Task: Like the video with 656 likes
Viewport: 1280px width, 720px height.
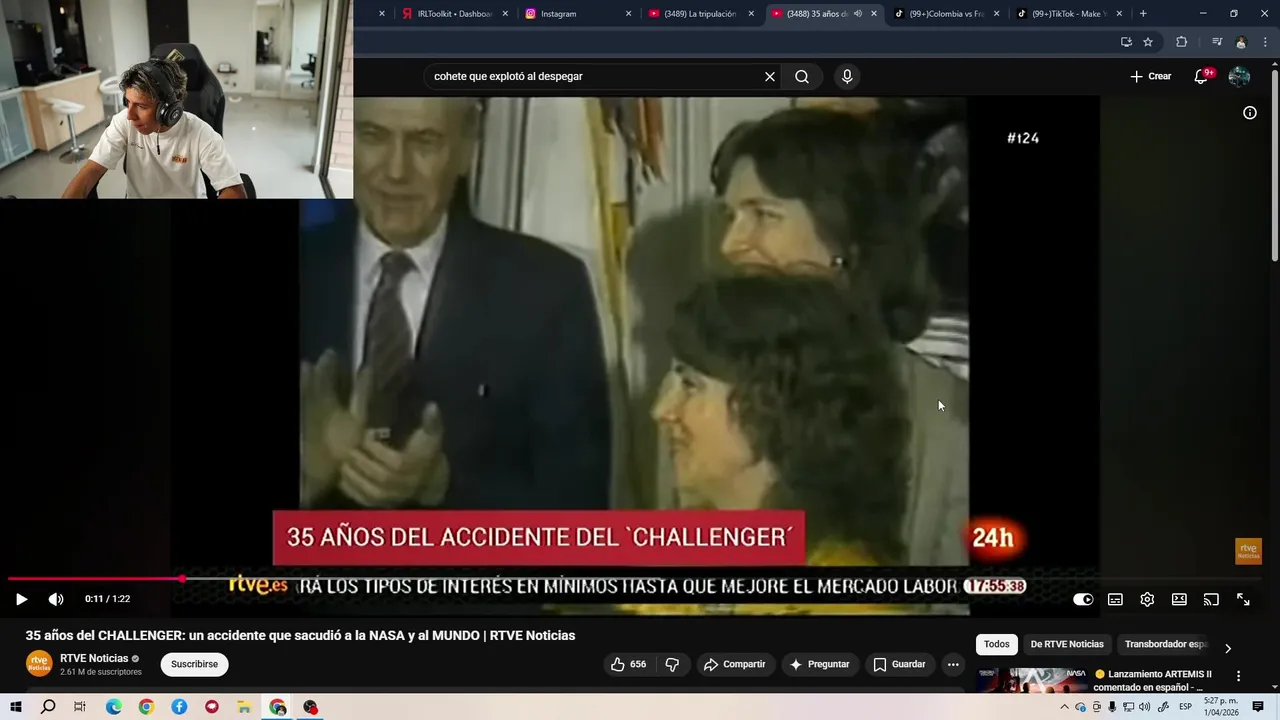Action: [628, 664]
